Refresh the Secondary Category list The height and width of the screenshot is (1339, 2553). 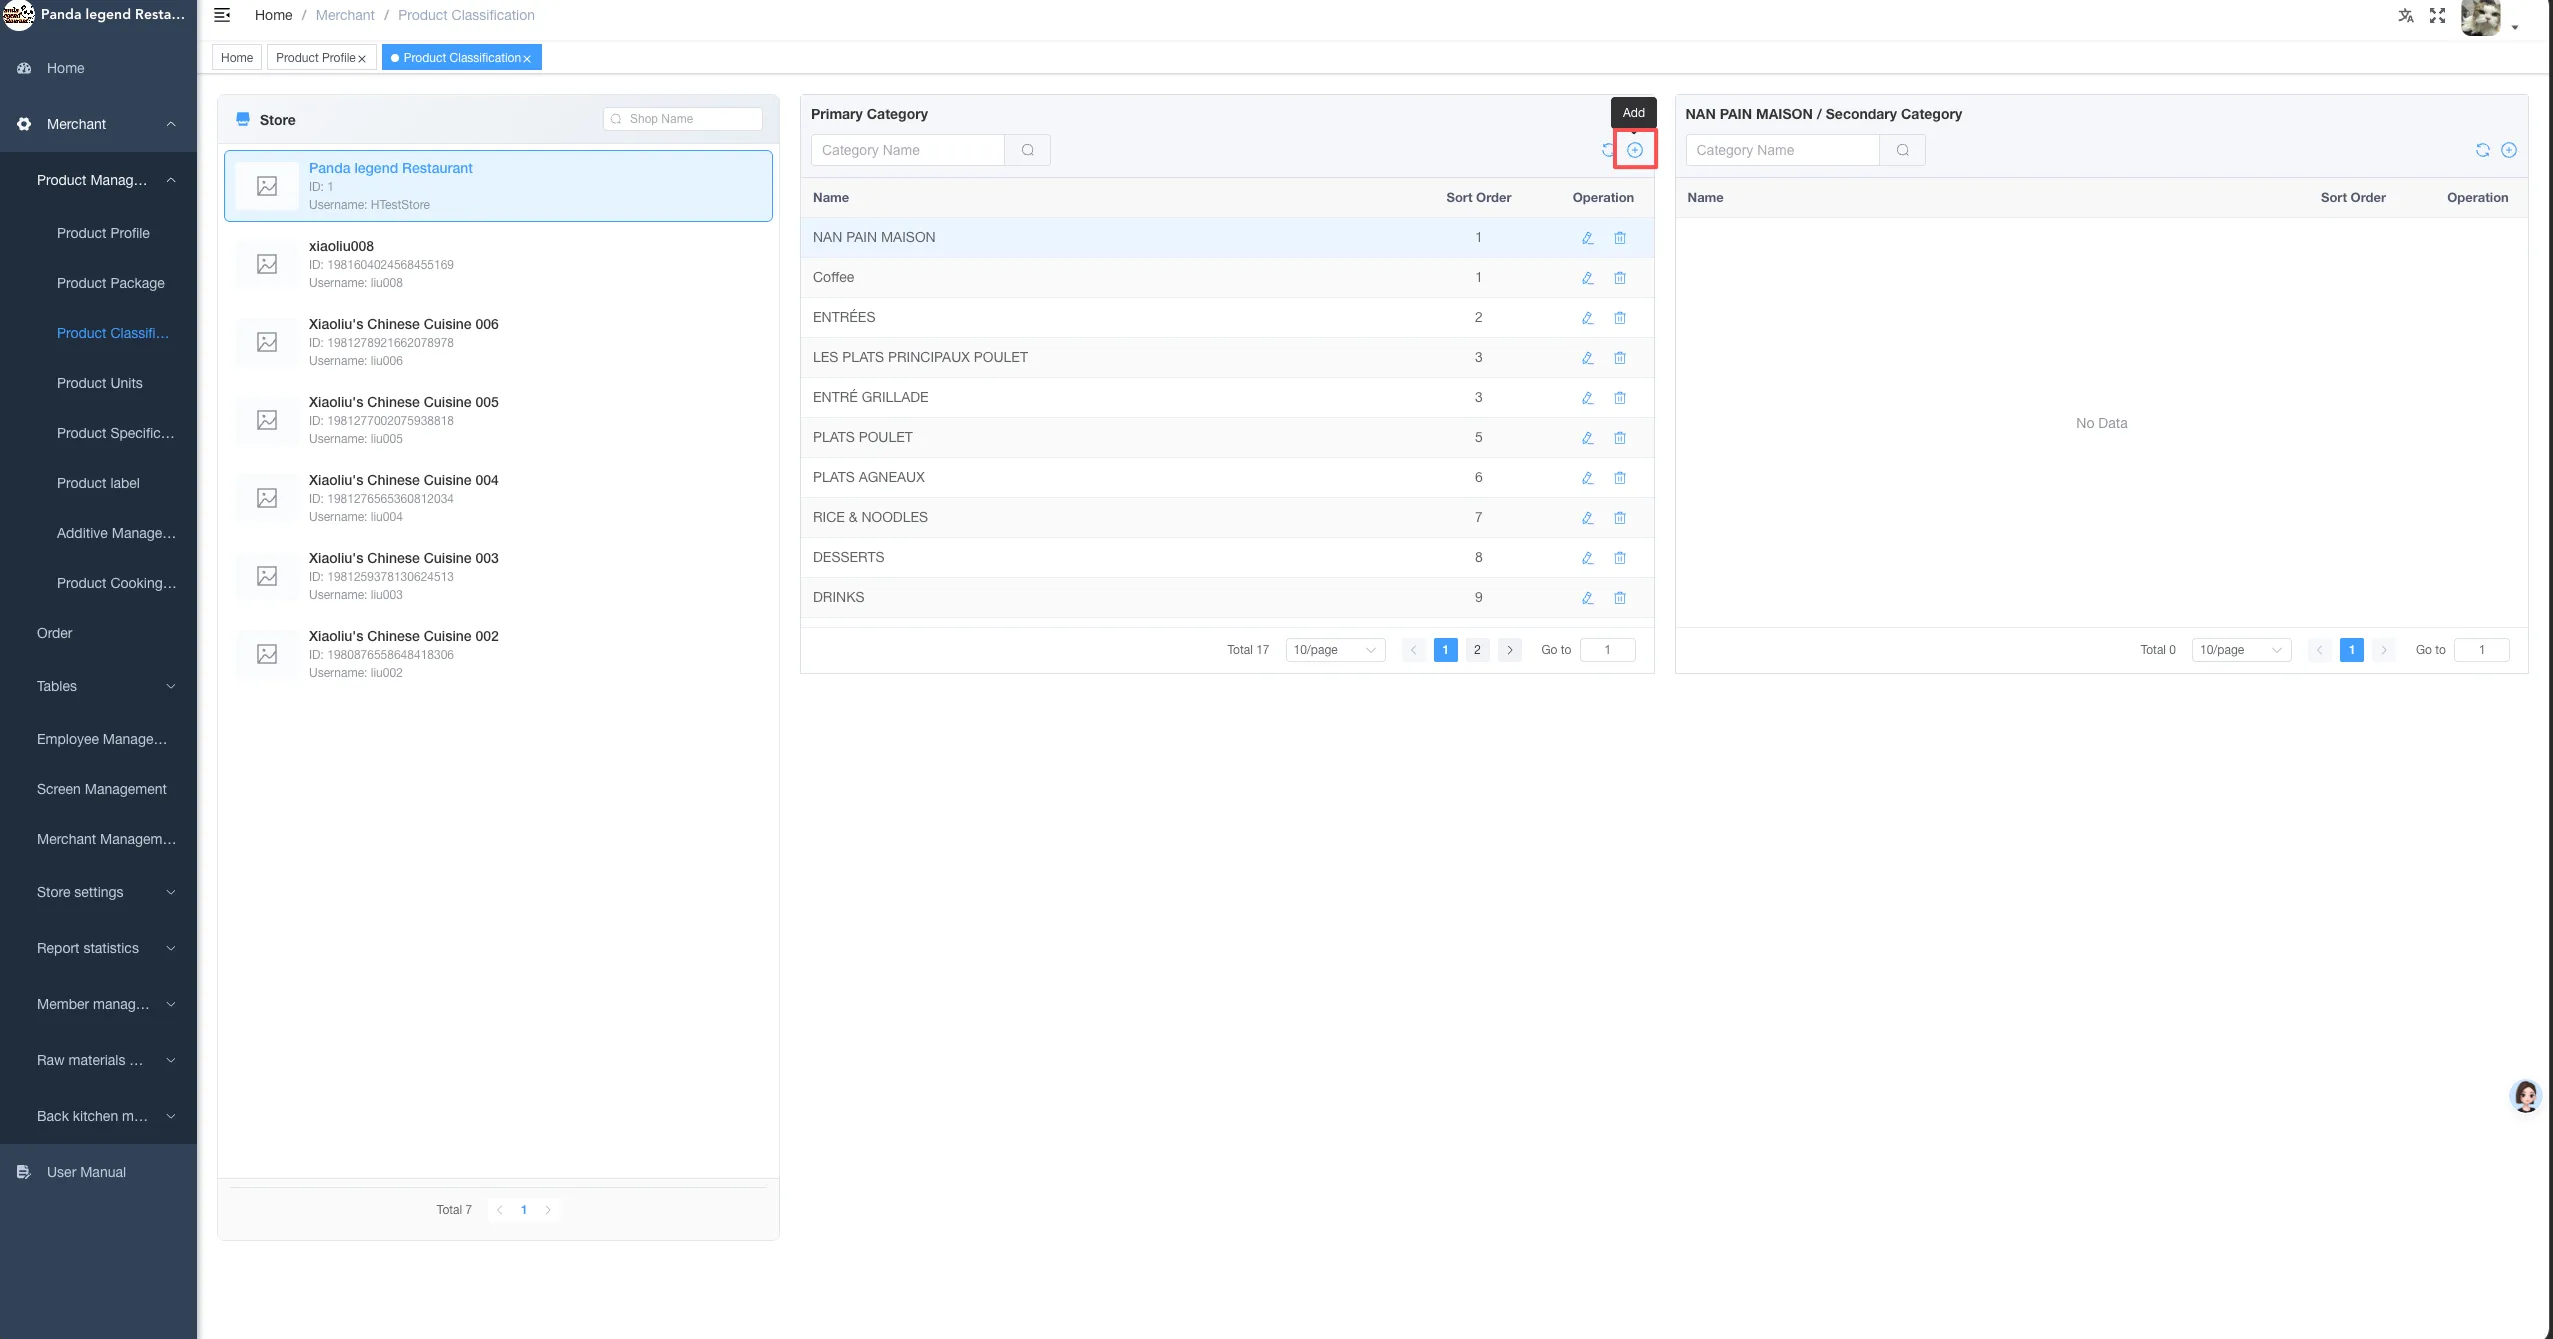[x=2482, y=150]
